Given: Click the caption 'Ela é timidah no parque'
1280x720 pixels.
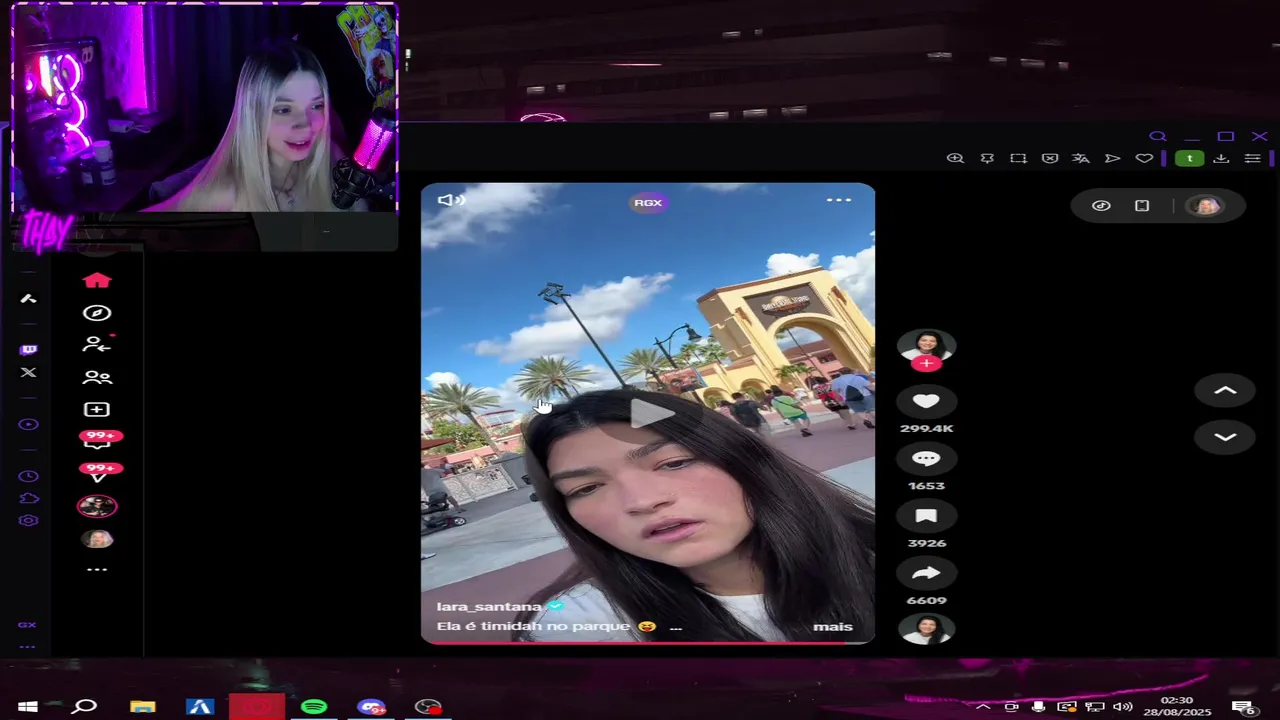Looking at the screenshot, I should click(534, 626).
